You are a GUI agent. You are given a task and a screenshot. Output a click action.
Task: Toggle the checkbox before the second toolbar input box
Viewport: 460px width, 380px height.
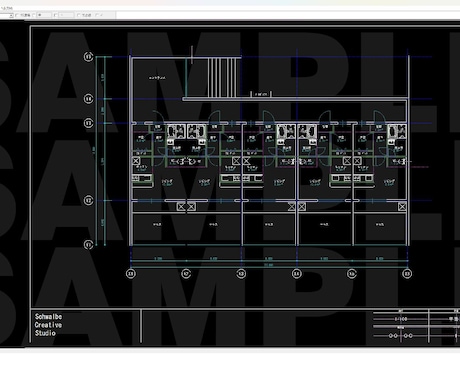(55, 15)
